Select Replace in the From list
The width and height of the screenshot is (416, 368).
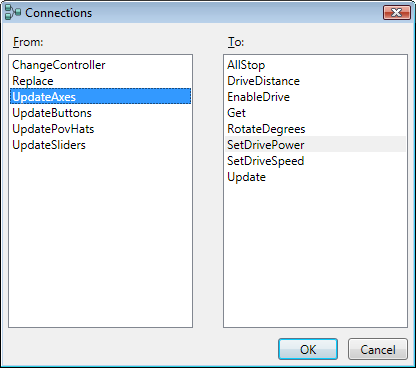pyautogui.click(x=100, y=81)
